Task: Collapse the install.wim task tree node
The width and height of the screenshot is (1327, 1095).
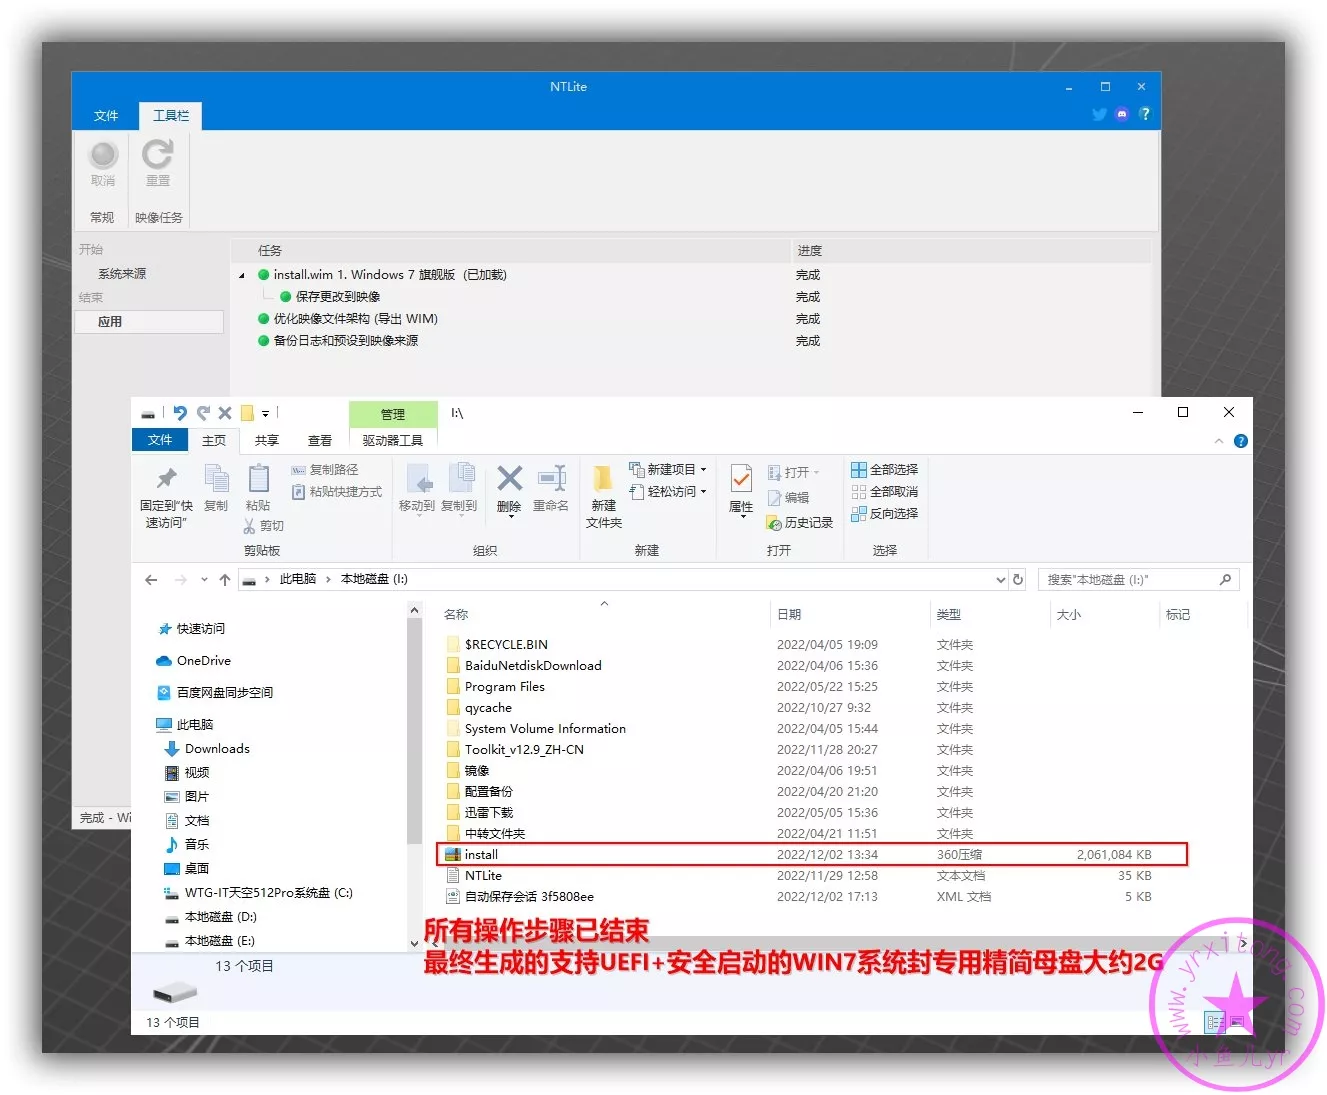Action: (241, 275)
